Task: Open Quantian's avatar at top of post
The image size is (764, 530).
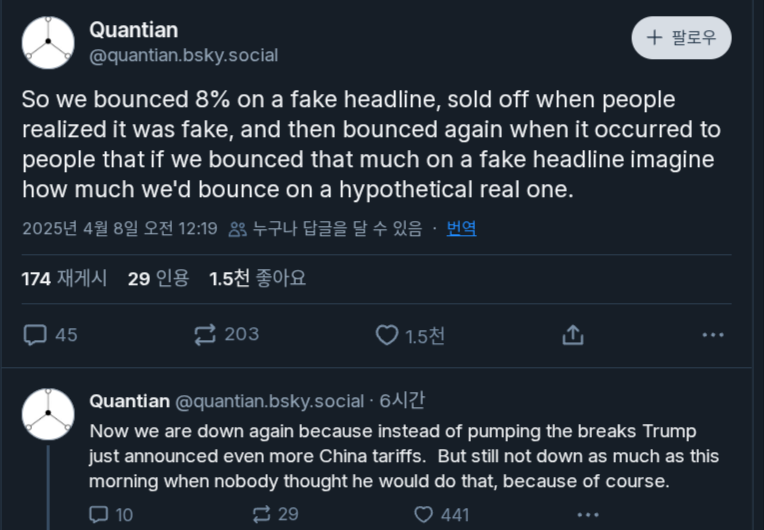Action: (x=48, y=42)
